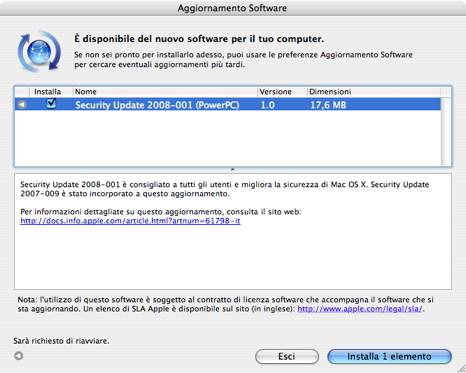Screen dimensions: 466x373
Task: Click the 'Sarà richiesto di riavviare.' text
Action: pos(61,341)
